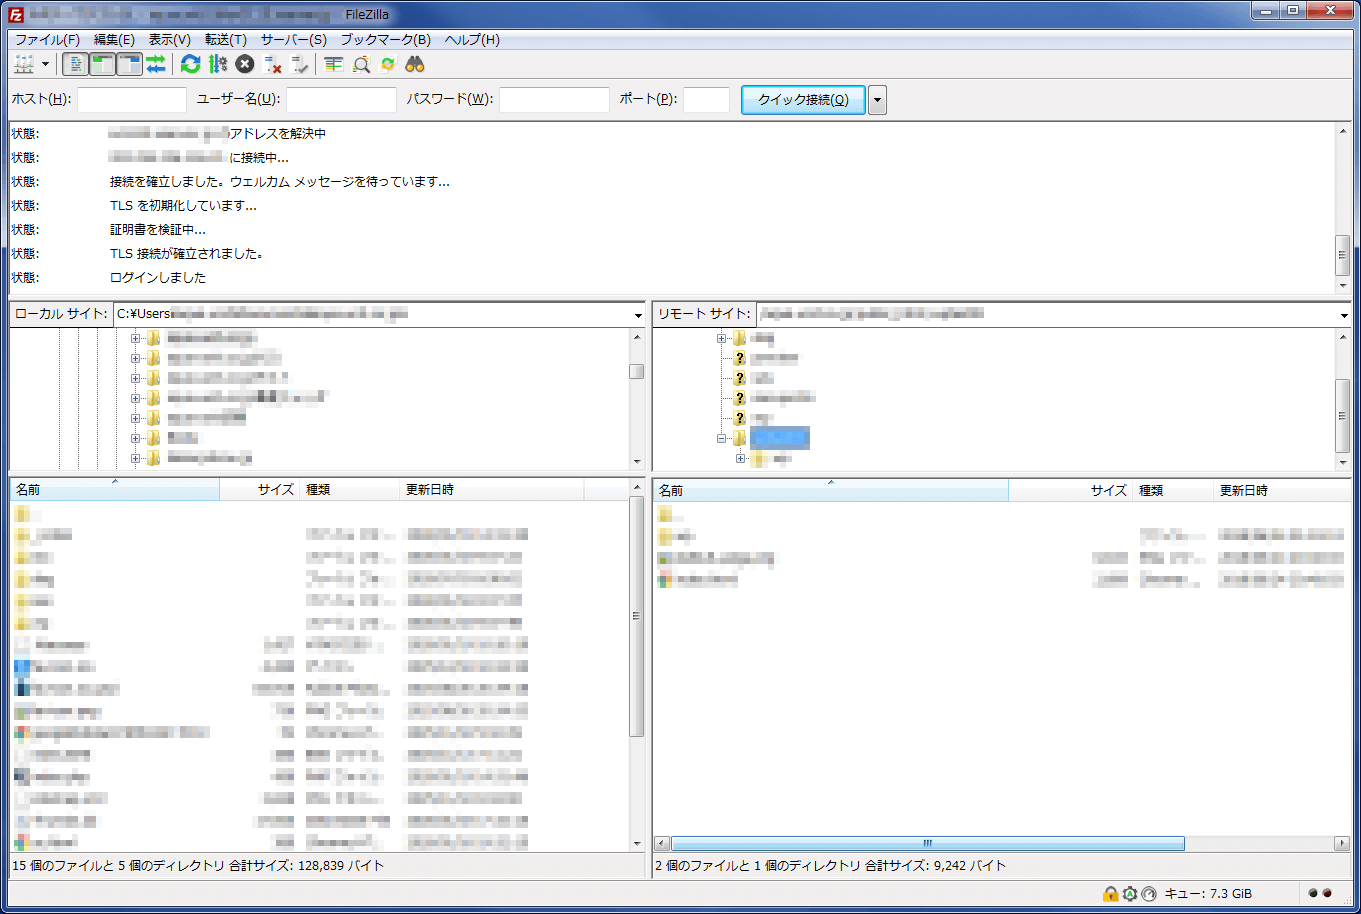Click the refresh file lists icon
The height and width of the screenshot is (914, 1361).
(190, 65)
